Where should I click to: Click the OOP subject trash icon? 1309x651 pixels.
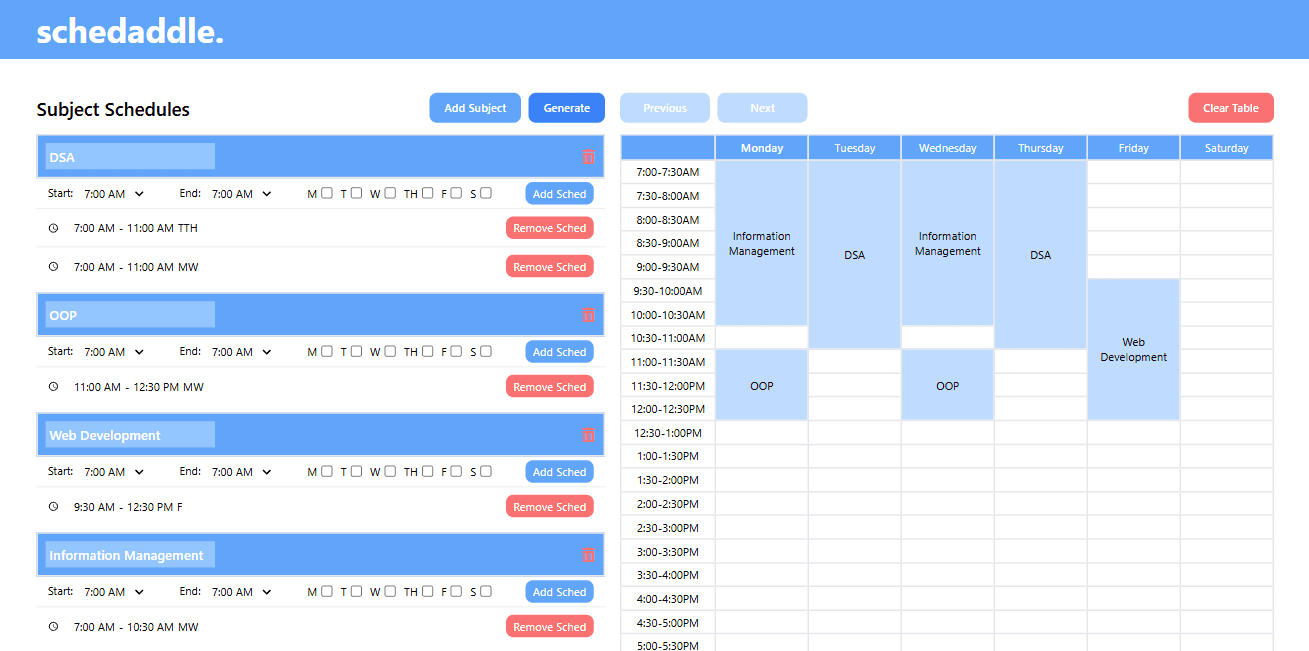[588, 315]
